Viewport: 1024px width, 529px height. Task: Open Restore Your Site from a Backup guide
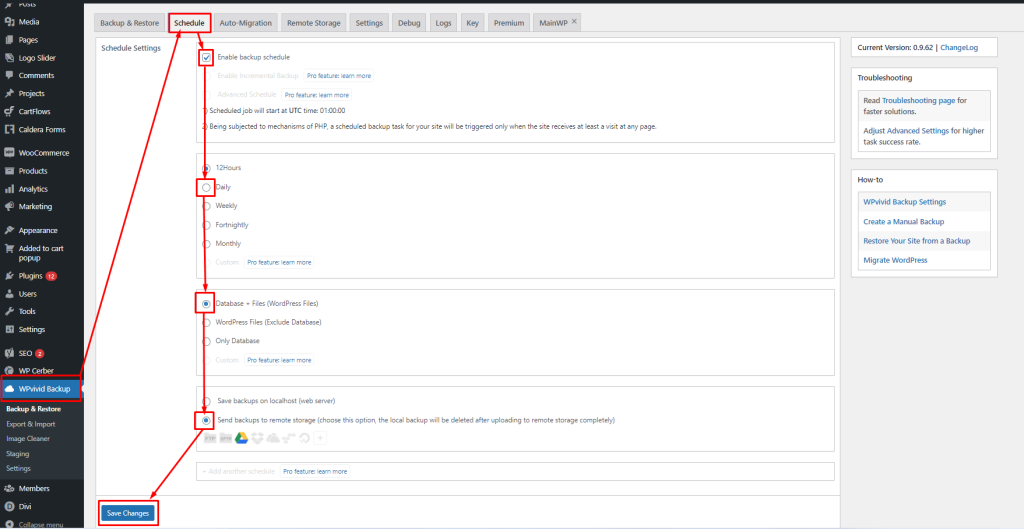[916, 241]
